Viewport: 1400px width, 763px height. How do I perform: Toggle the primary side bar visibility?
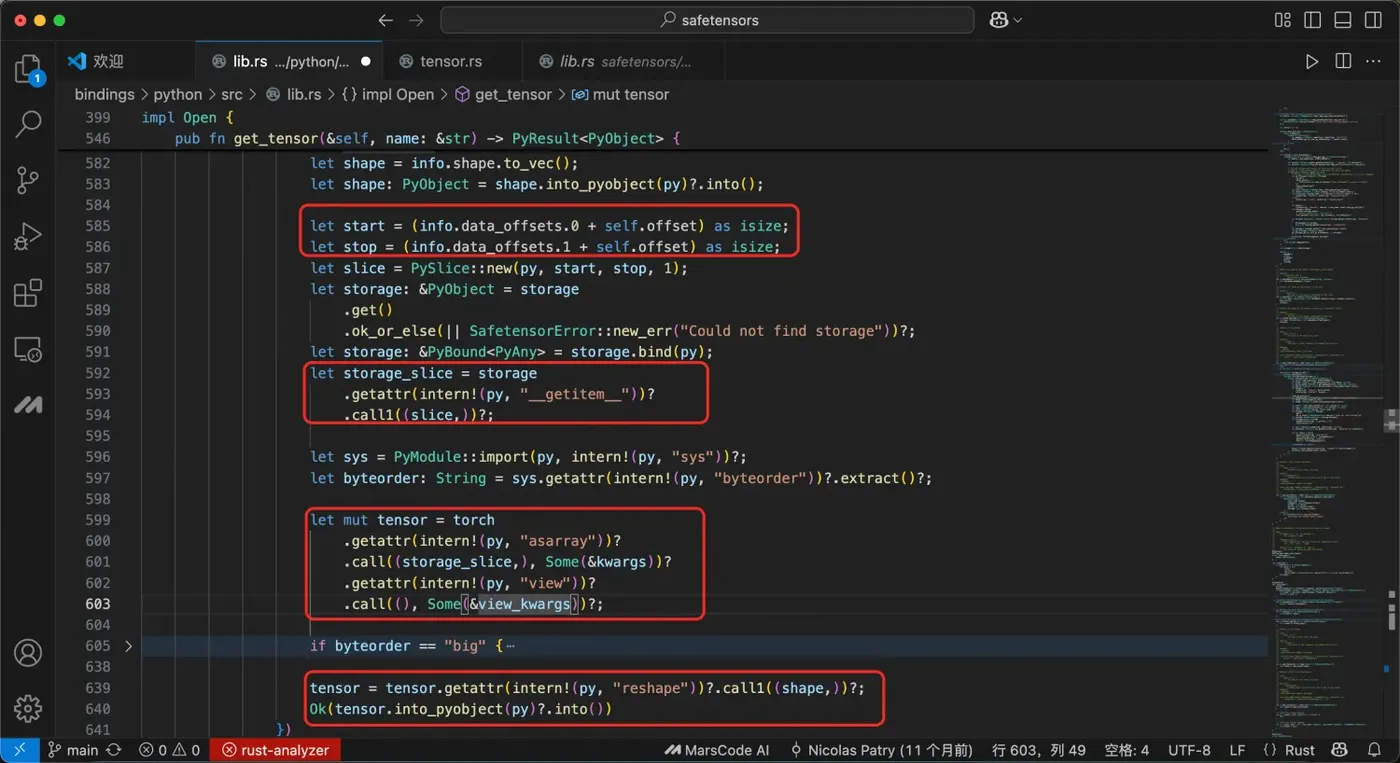pyautogui.click(x=1313, y=20)
